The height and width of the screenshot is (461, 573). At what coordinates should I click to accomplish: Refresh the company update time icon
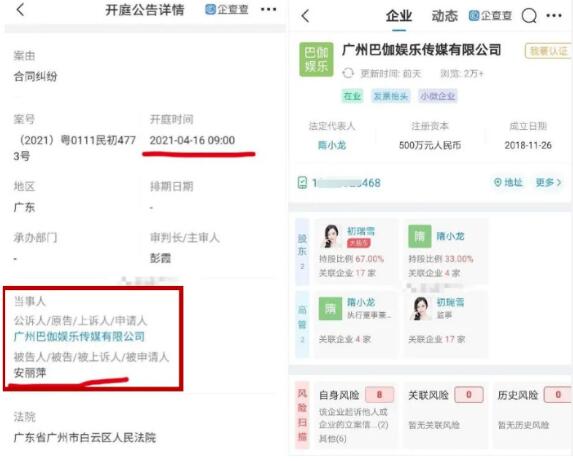click(348, 73)
